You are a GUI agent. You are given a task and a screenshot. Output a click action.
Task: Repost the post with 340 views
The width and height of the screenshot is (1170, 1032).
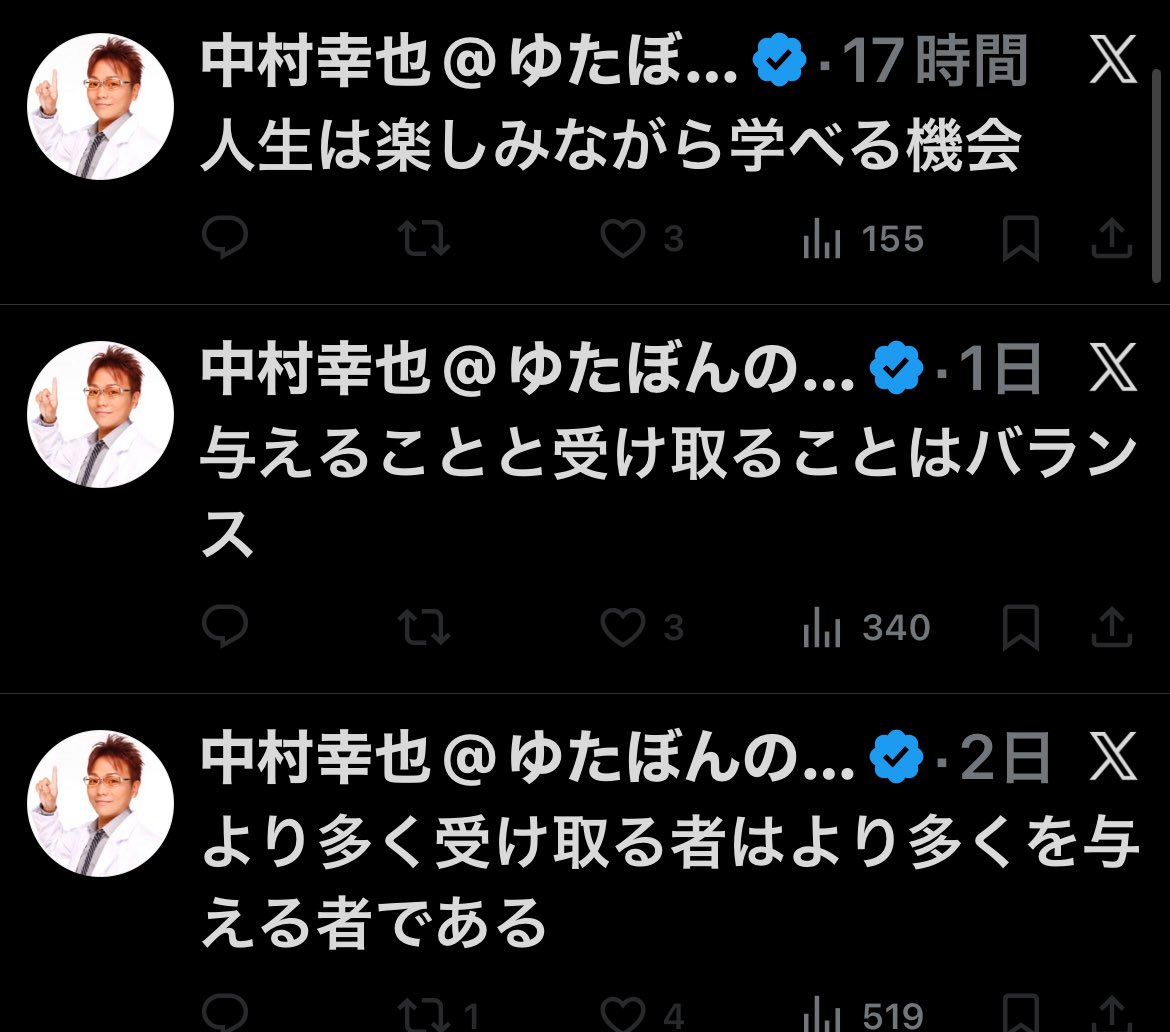(x=424, y=628)
